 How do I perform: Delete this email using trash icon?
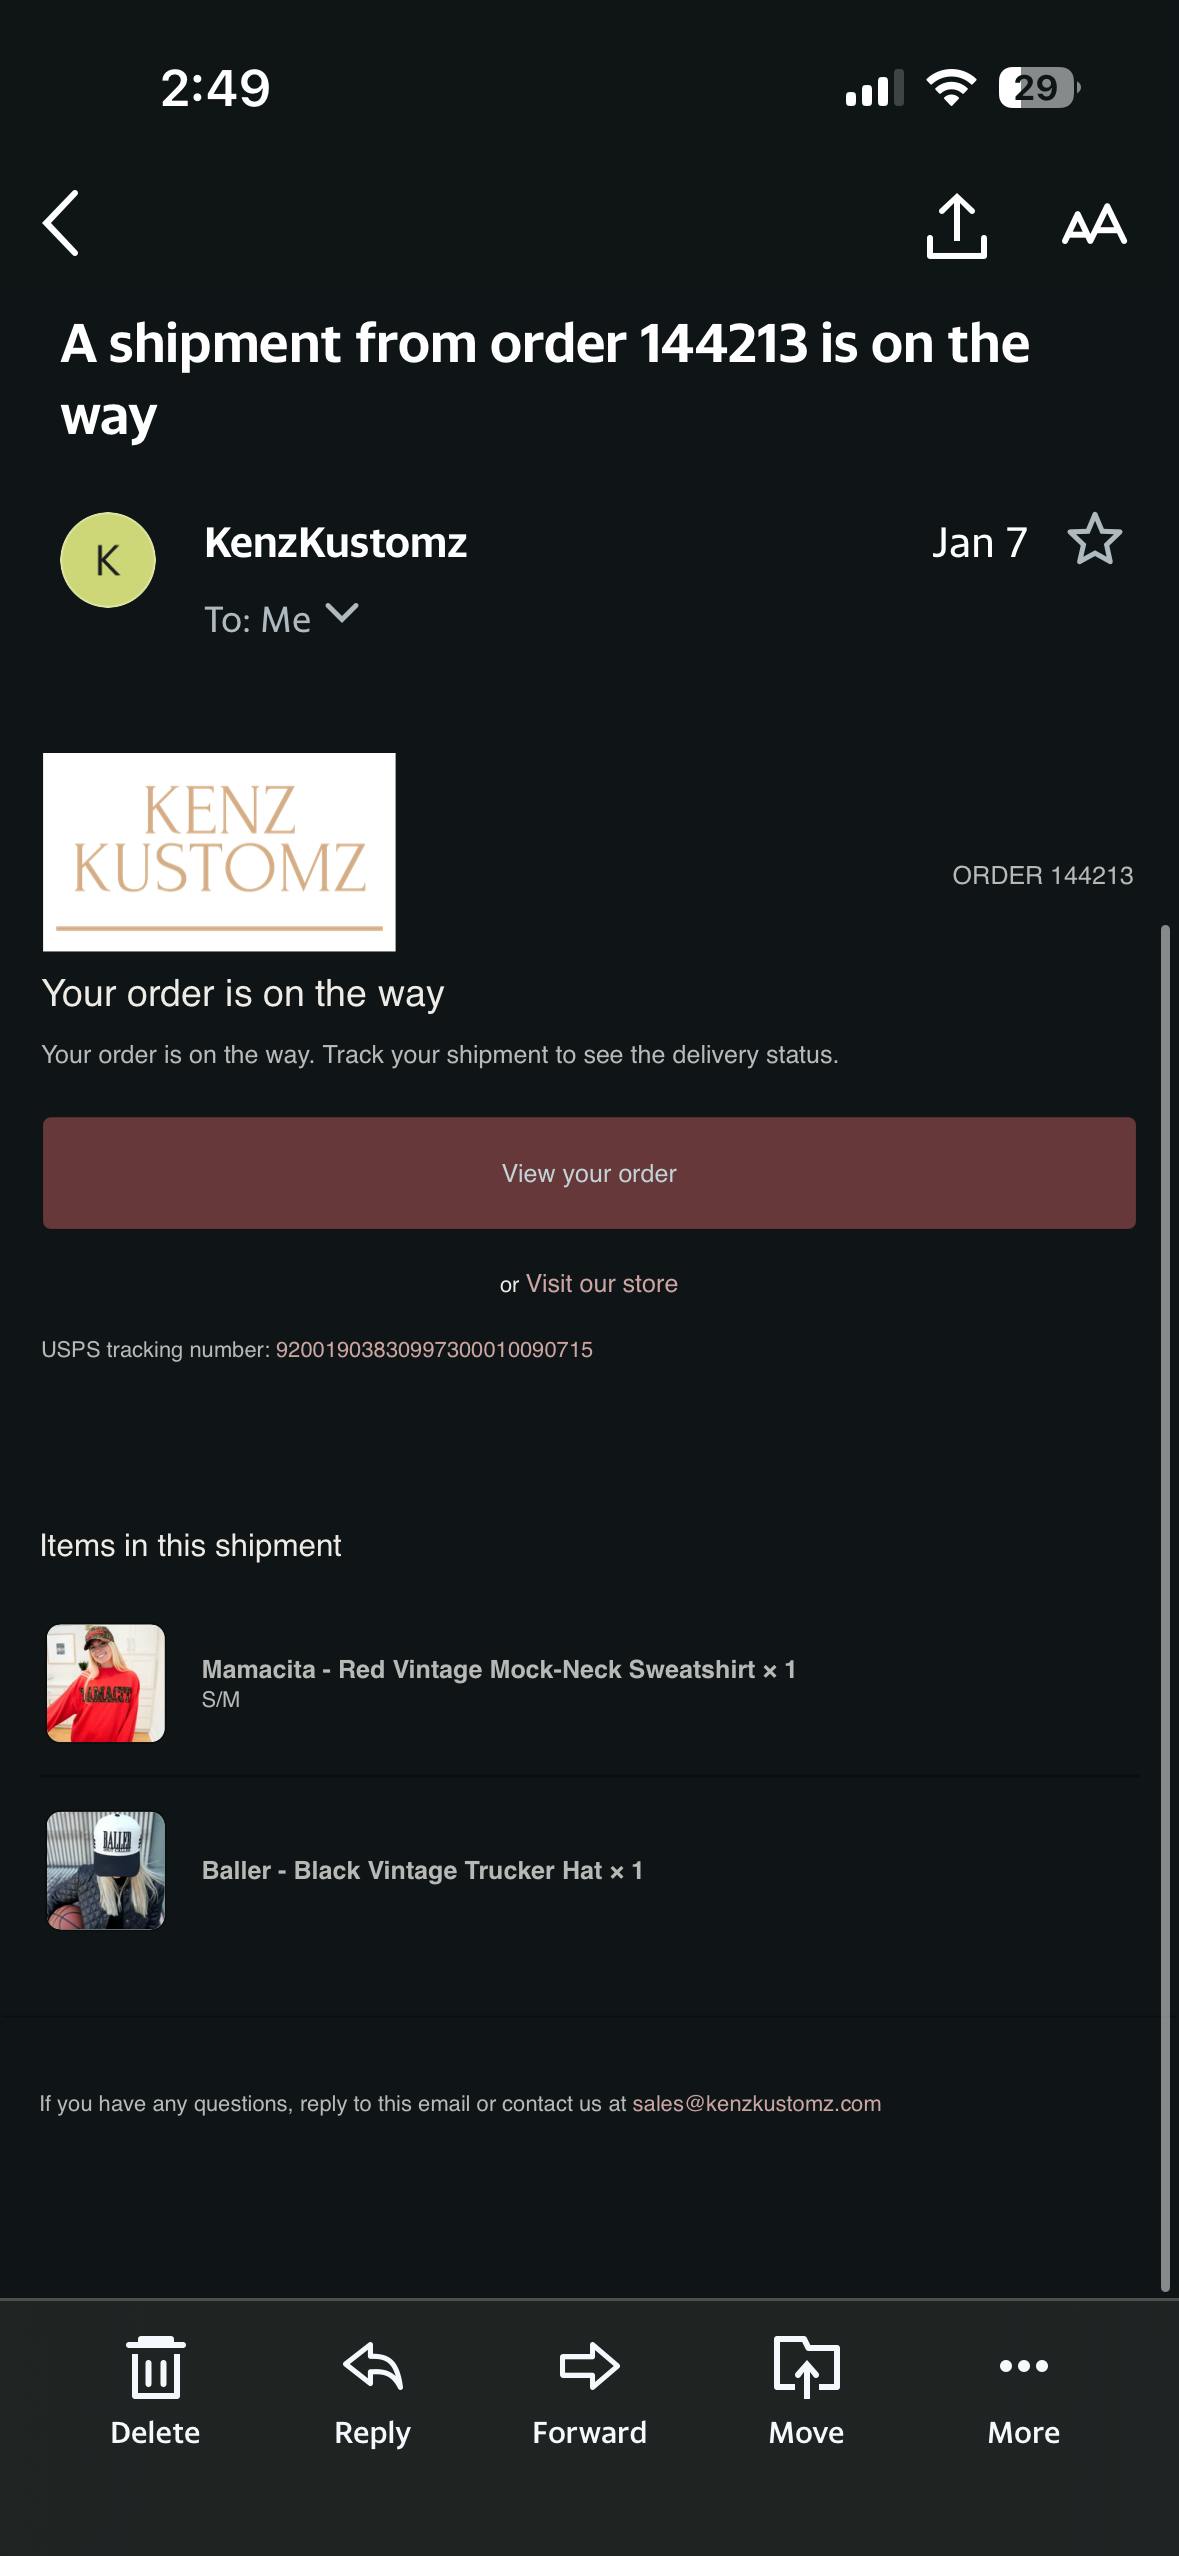pyautogui.click(x=155, y=2391)
